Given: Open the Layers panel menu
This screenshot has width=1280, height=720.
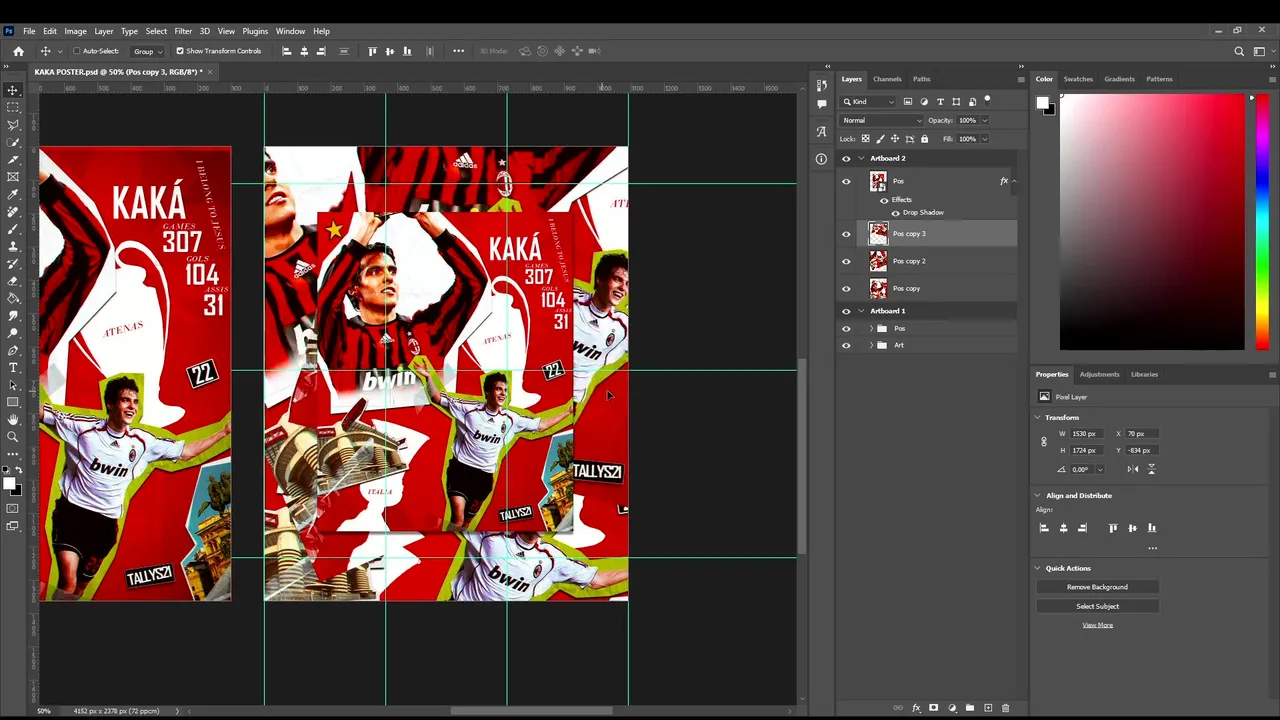Looking at the screenshot, I should [x=1021, y=79].
